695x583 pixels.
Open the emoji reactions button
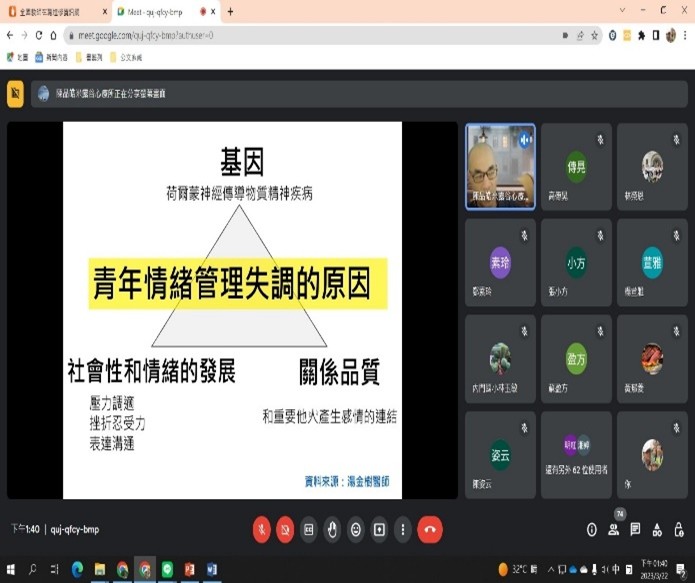[x=356, y=529]
